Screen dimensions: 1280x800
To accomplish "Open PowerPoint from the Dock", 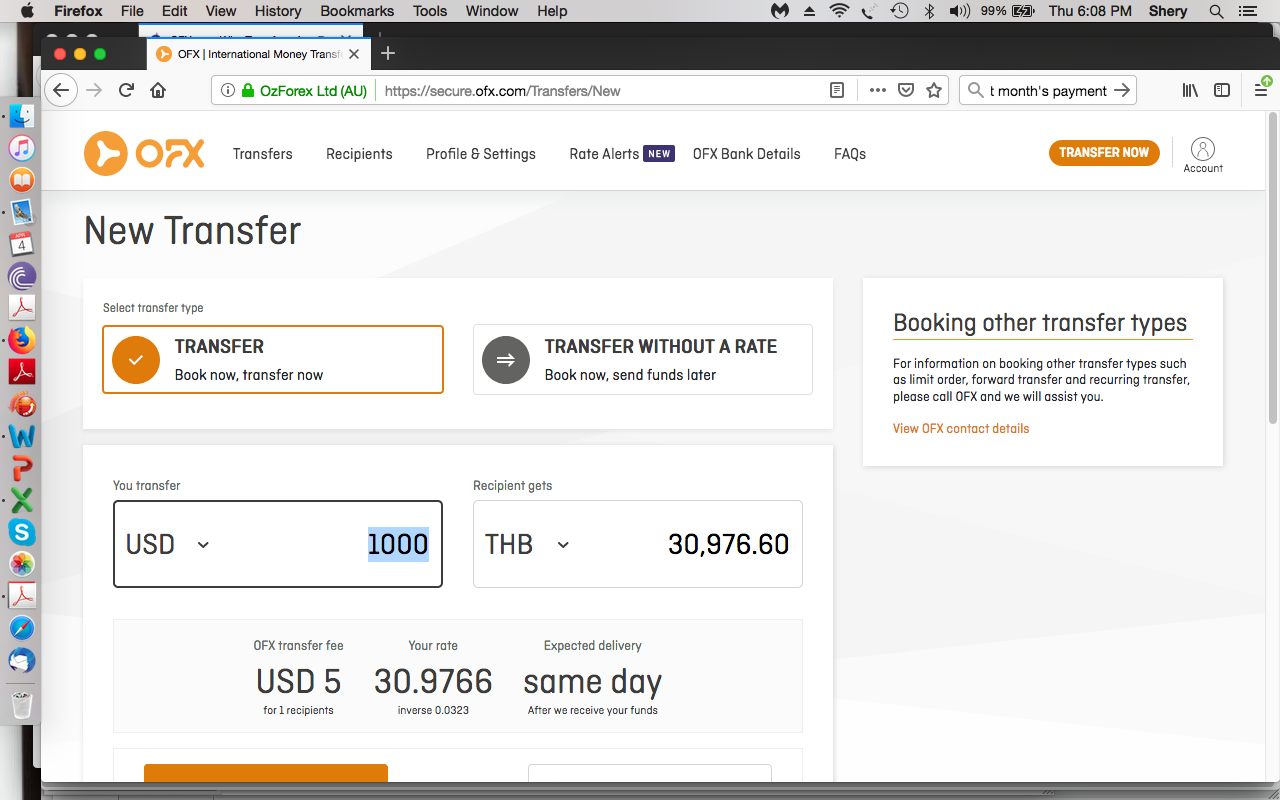I will 22,468.
